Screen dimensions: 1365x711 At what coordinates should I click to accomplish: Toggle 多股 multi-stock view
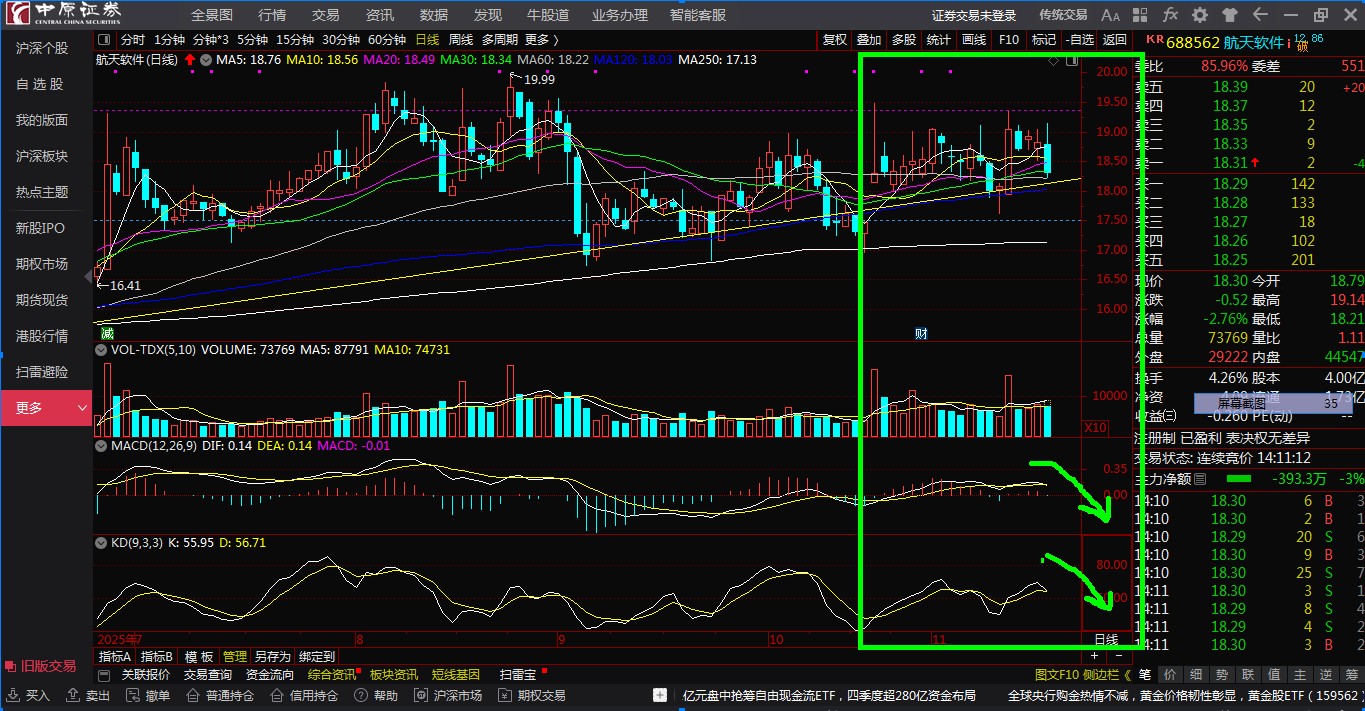904,40
